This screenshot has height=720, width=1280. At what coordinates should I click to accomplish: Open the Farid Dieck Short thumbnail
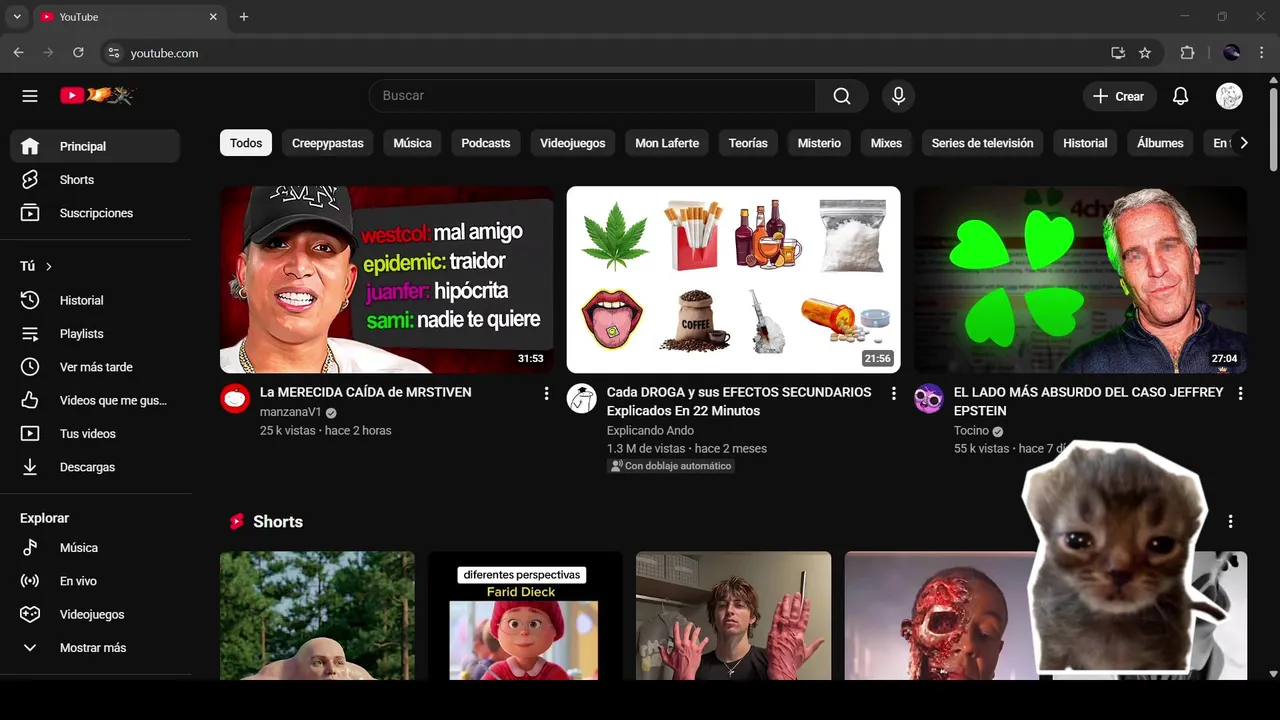(525, 616)
